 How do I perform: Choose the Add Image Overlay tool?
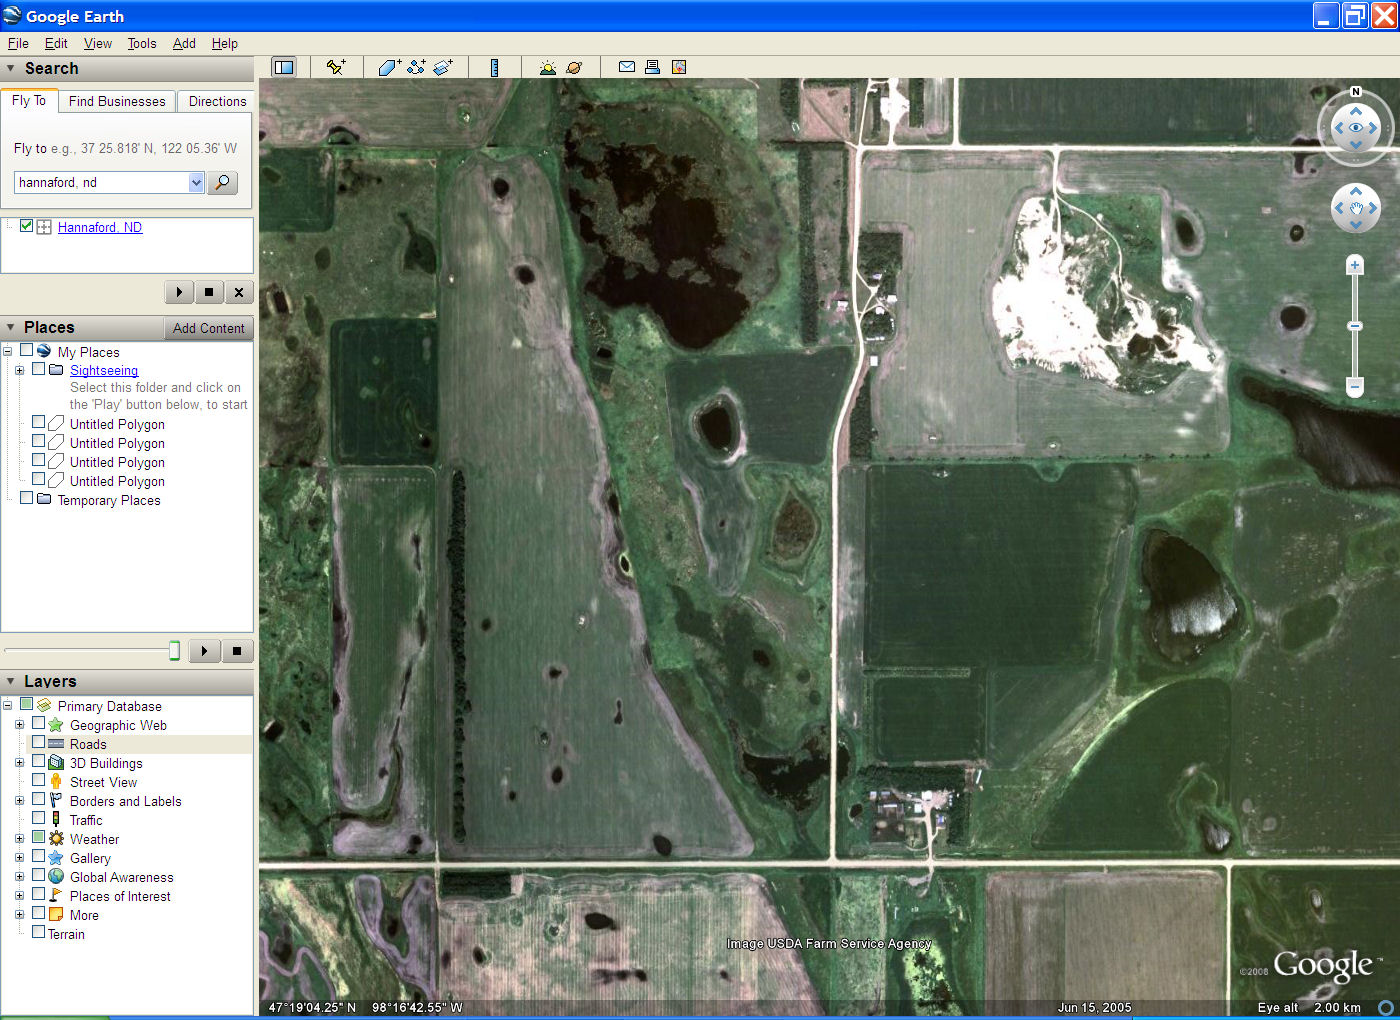point(443,67)
